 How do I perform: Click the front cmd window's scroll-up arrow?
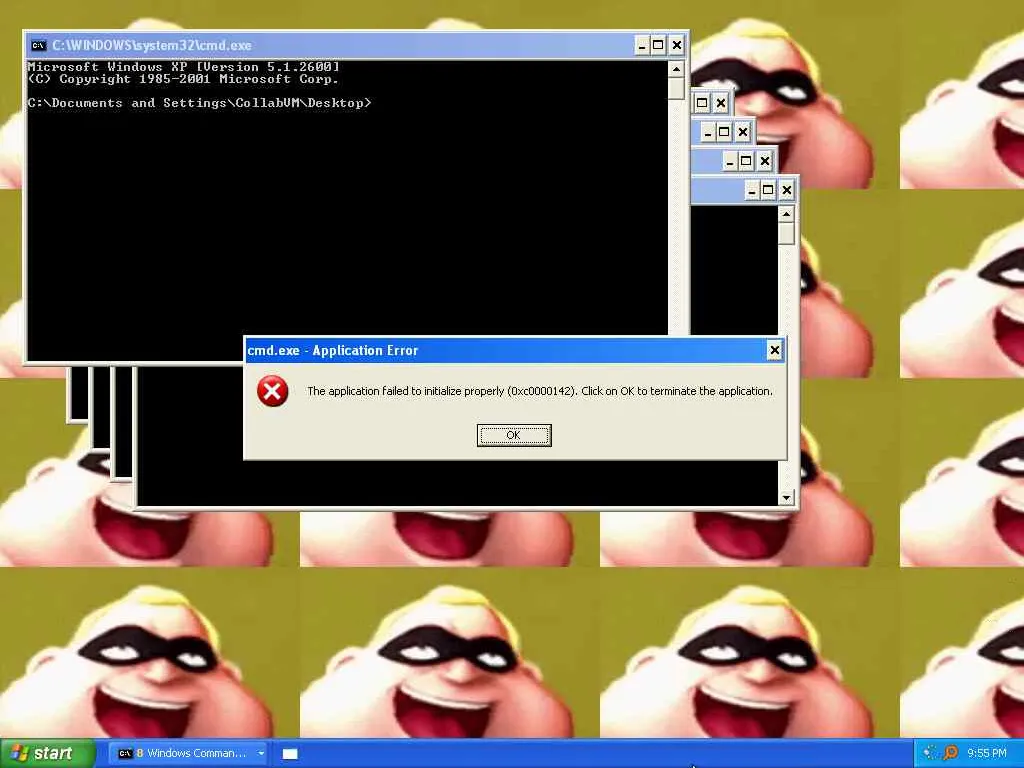point(676,69)
